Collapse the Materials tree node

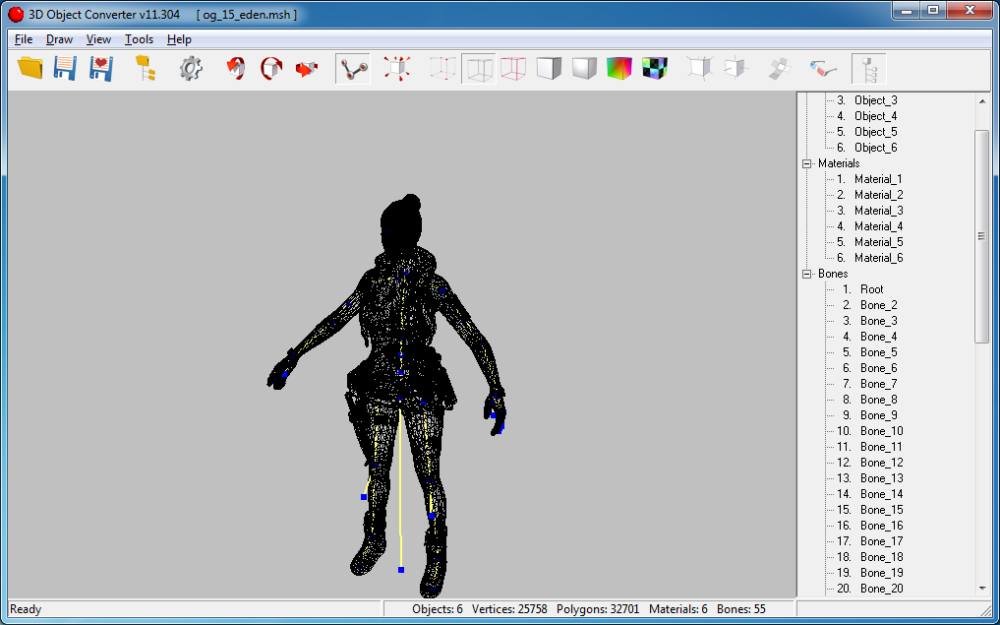(807, 163)
